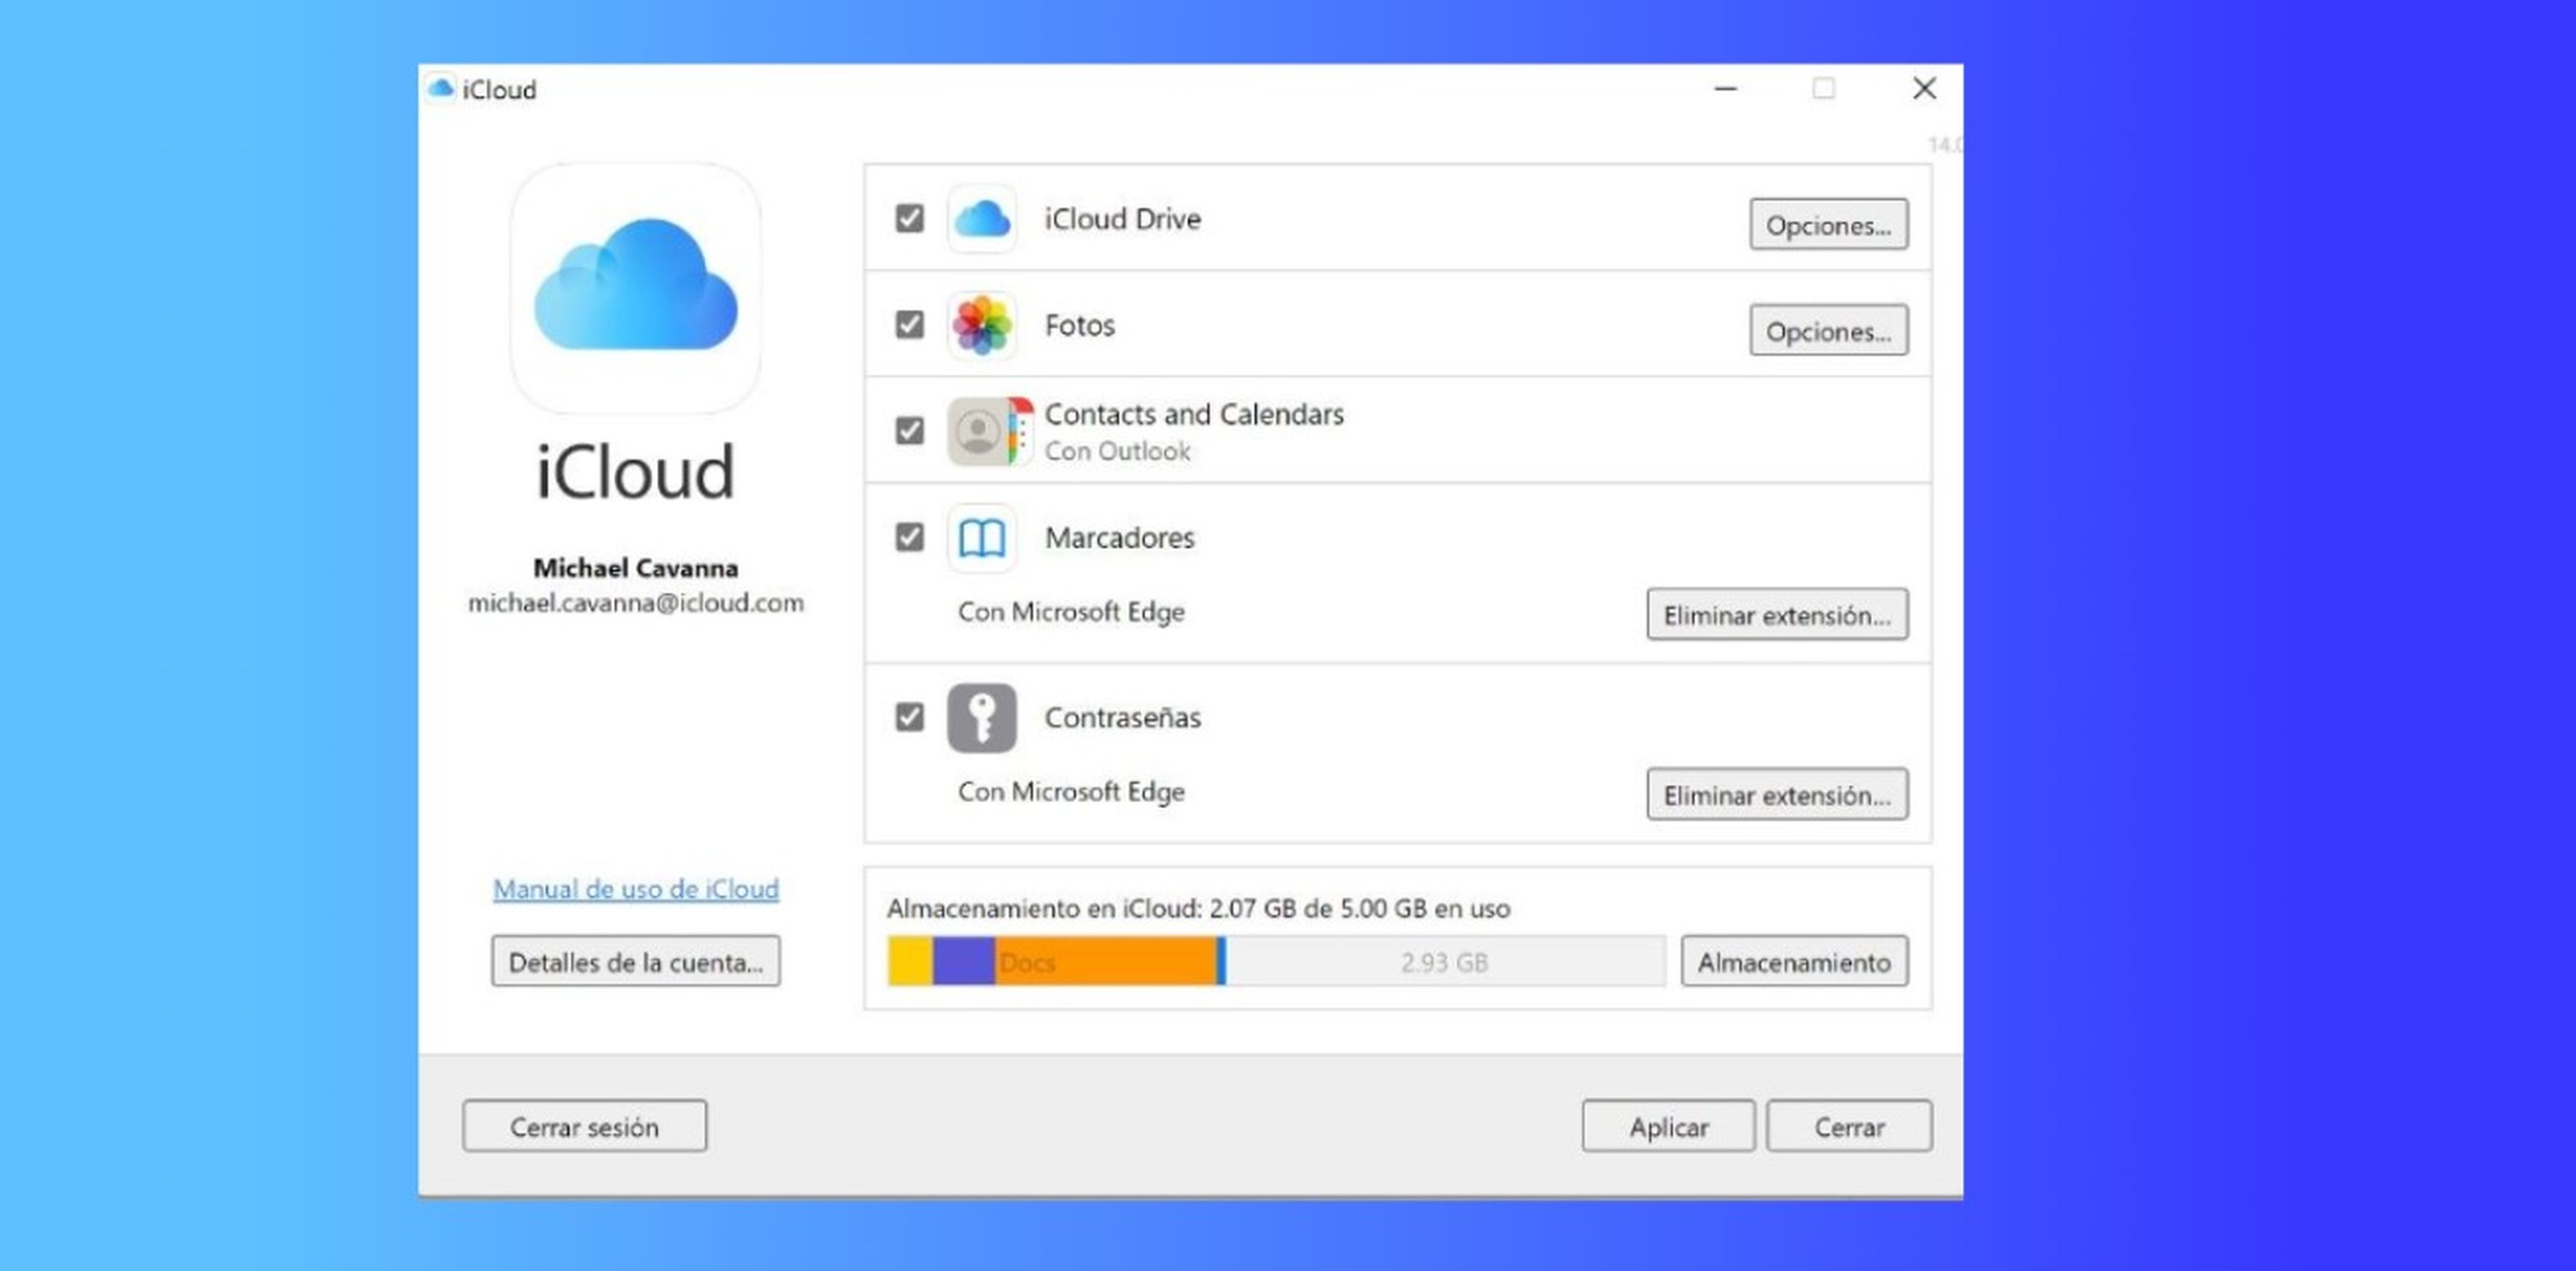
Task: Click the Aplicar button
Action: tap(1668, 1126)
